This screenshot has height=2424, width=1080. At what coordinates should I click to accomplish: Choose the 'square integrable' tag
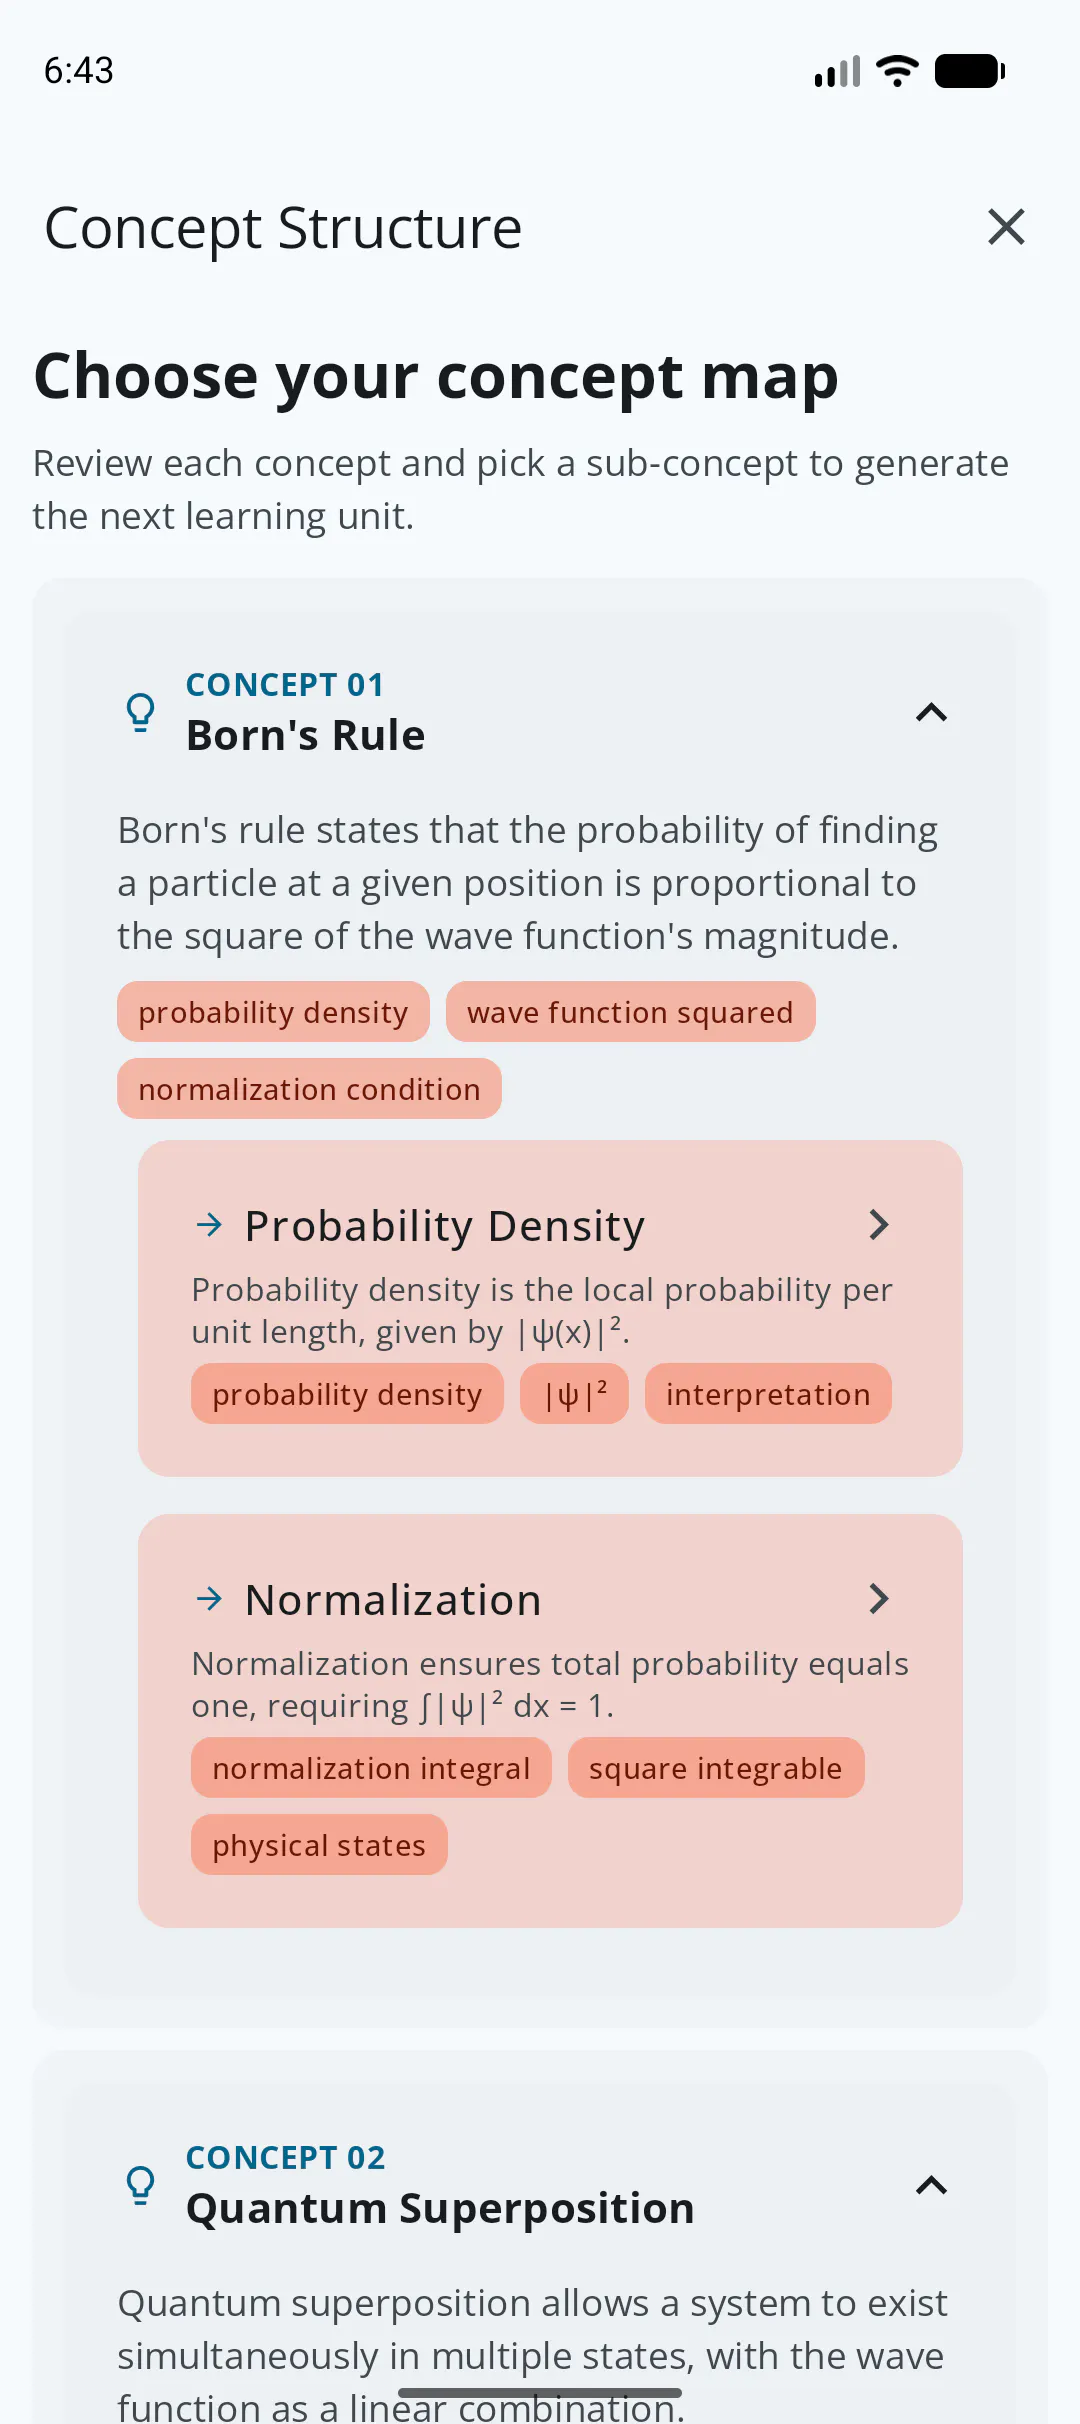(716, 1768)
